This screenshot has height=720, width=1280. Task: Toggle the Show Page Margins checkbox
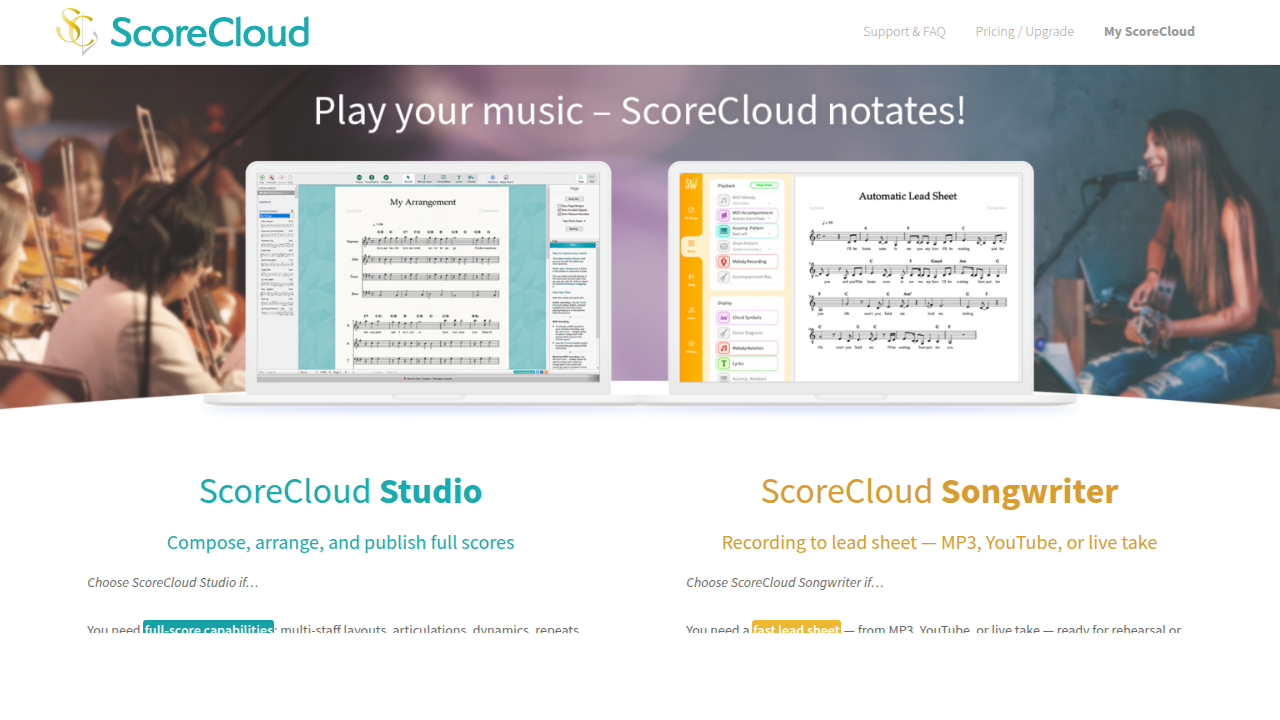coord(559,206)
